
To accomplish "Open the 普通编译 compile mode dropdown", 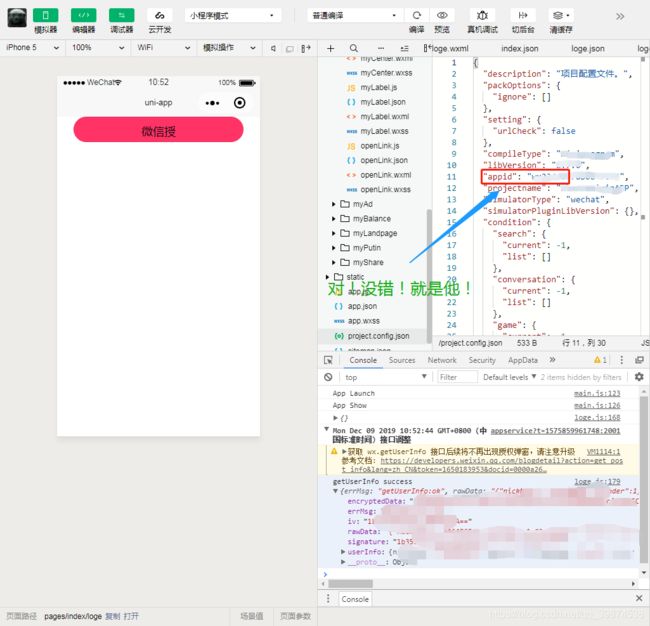I will coord(355,16).
